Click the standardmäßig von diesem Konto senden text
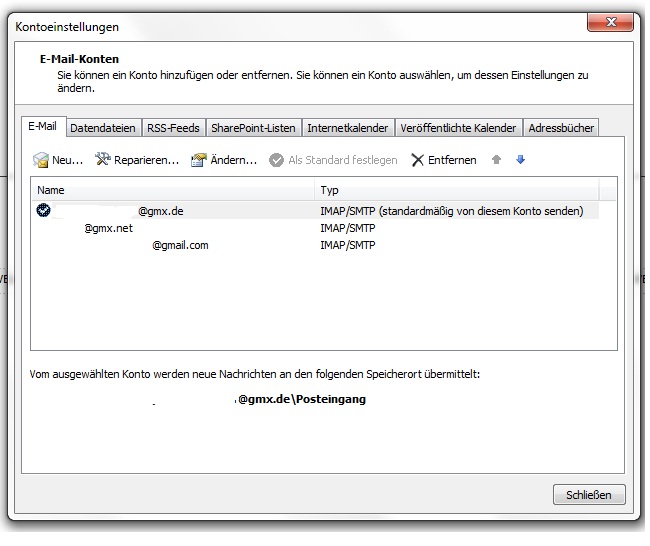The width and height of the screenshot is (650, 546). [x=481, y=211]
